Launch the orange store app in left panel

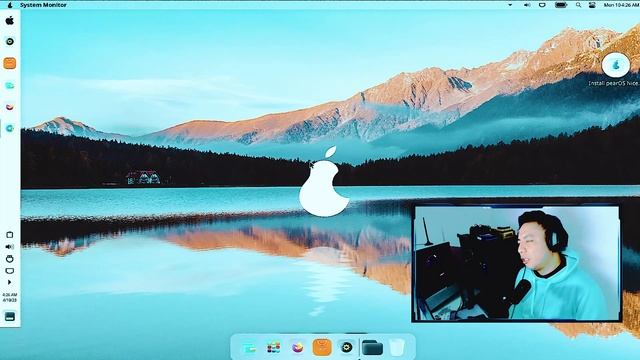coord(10,63)
